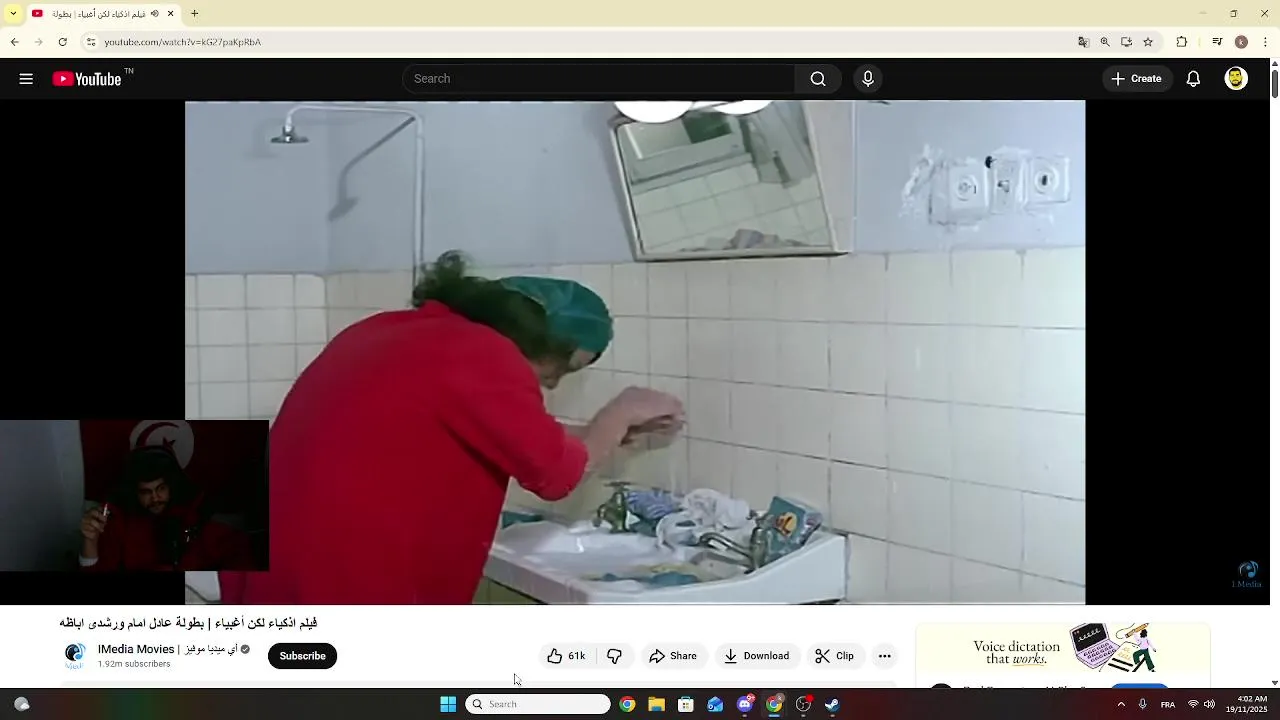1280x720 pixels.
Task: Open more actions three-dot menu
Action: 884,656
